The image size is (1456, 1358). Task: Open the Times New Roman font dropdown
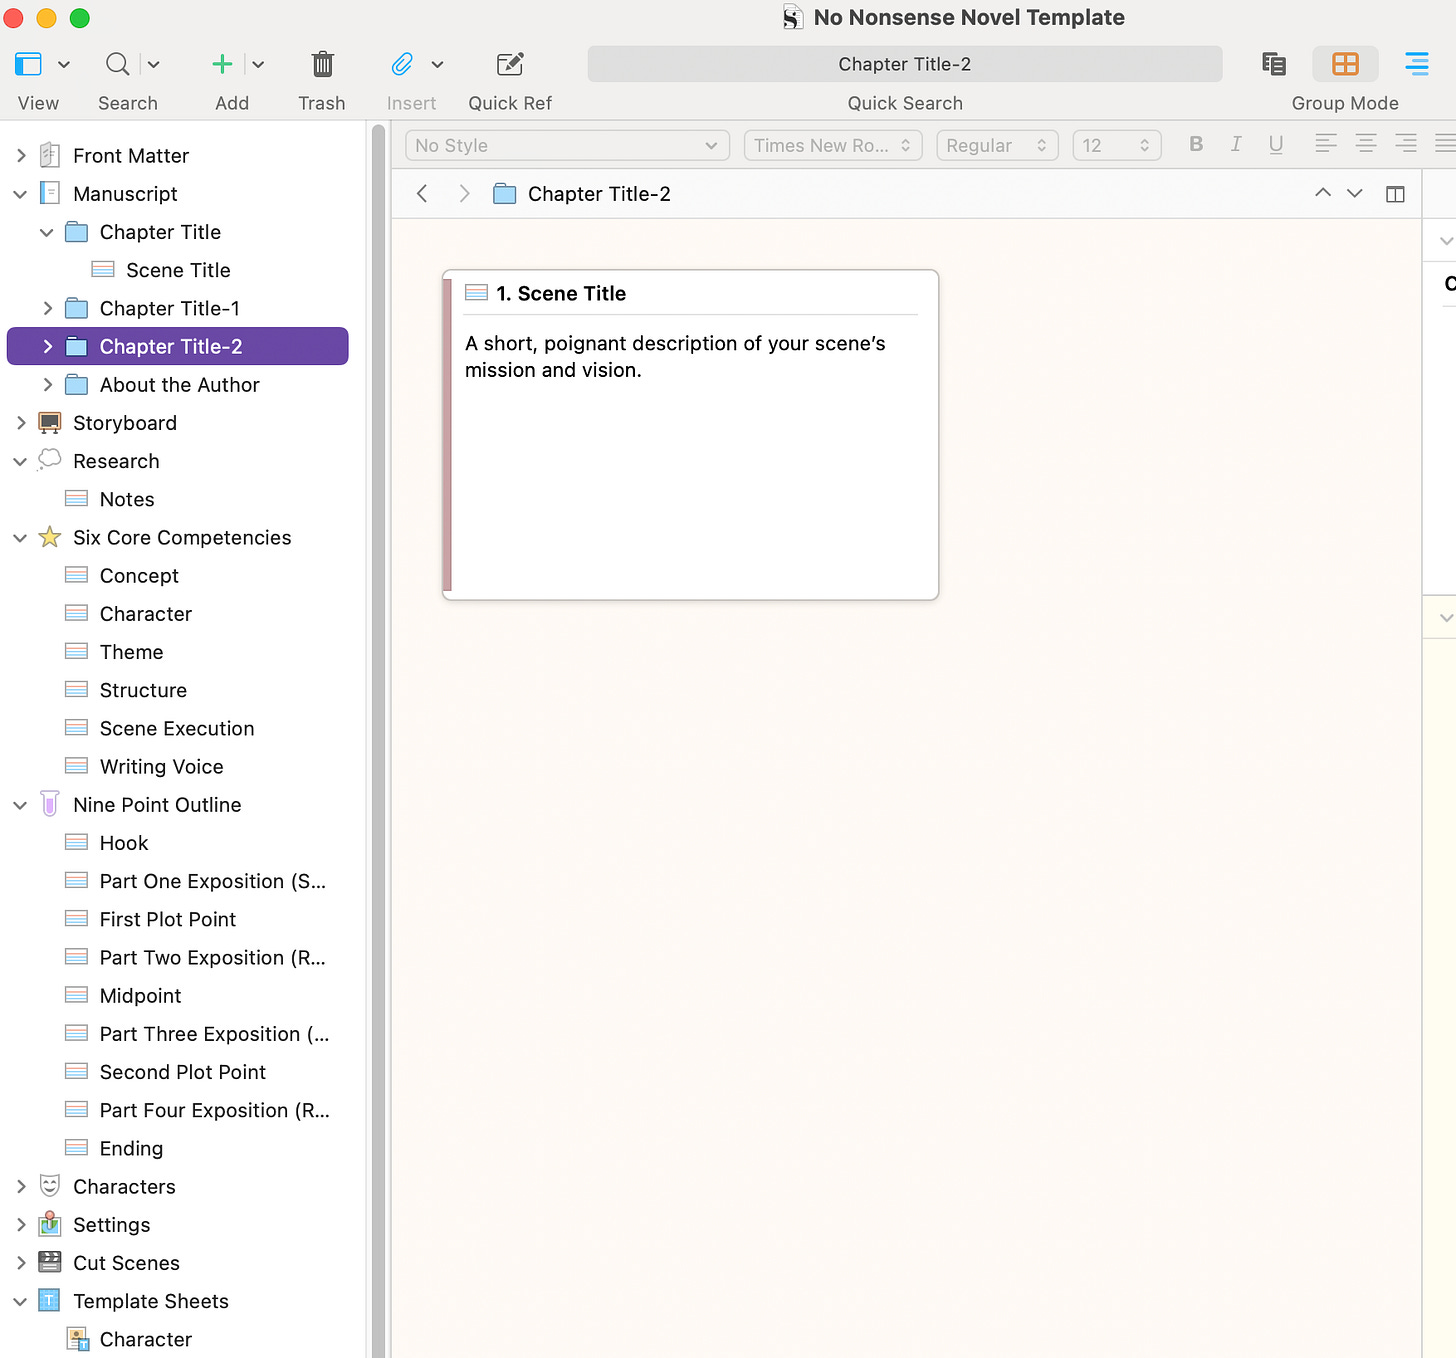(x=832, y=145)
